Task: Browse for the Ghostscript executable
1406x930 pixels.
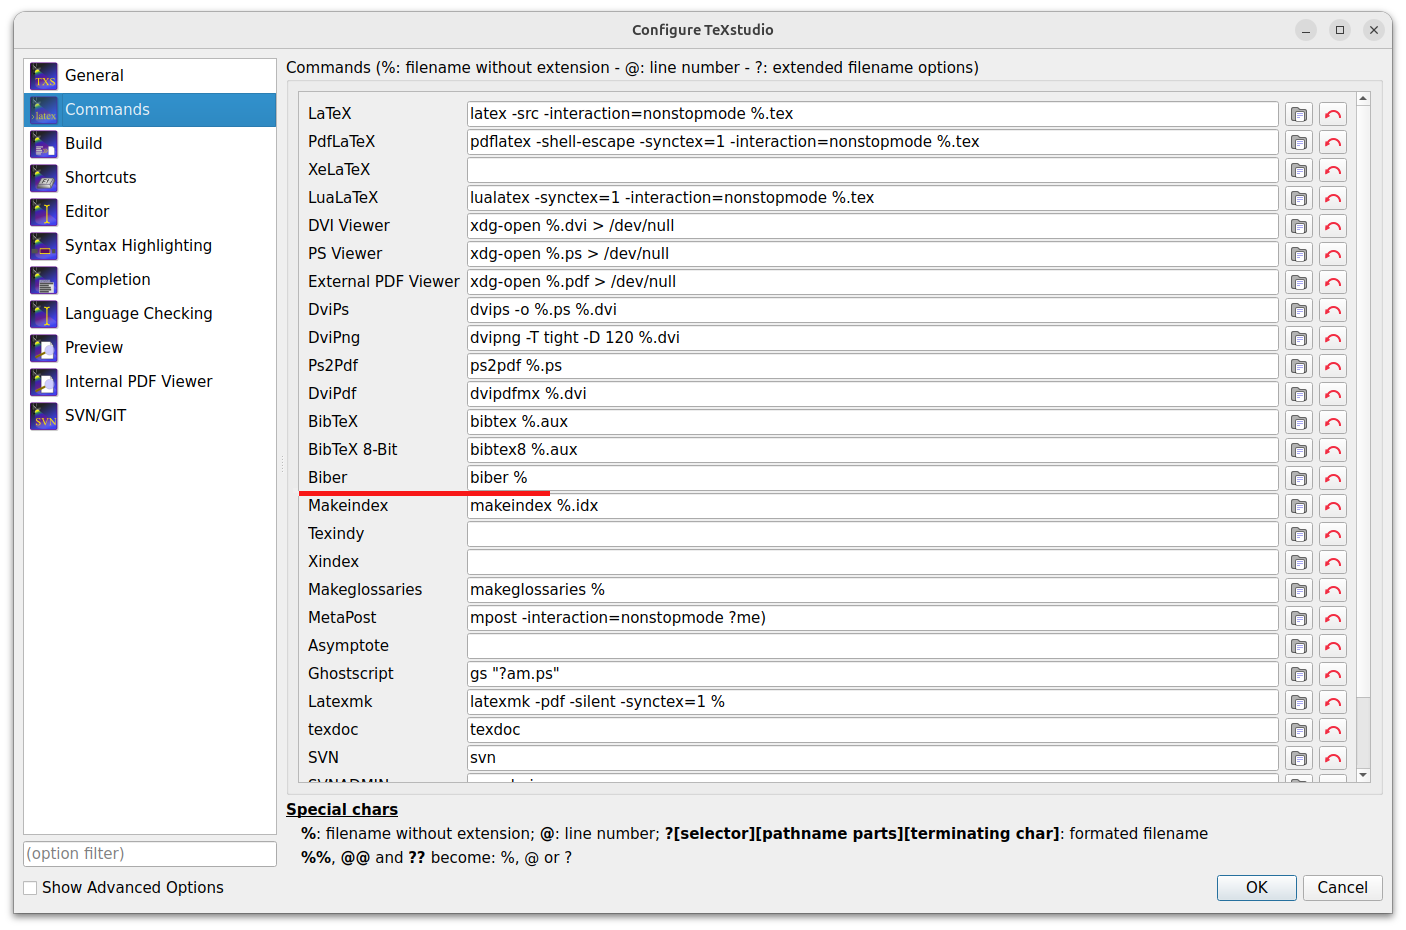Action: [x=1298, y=674]
